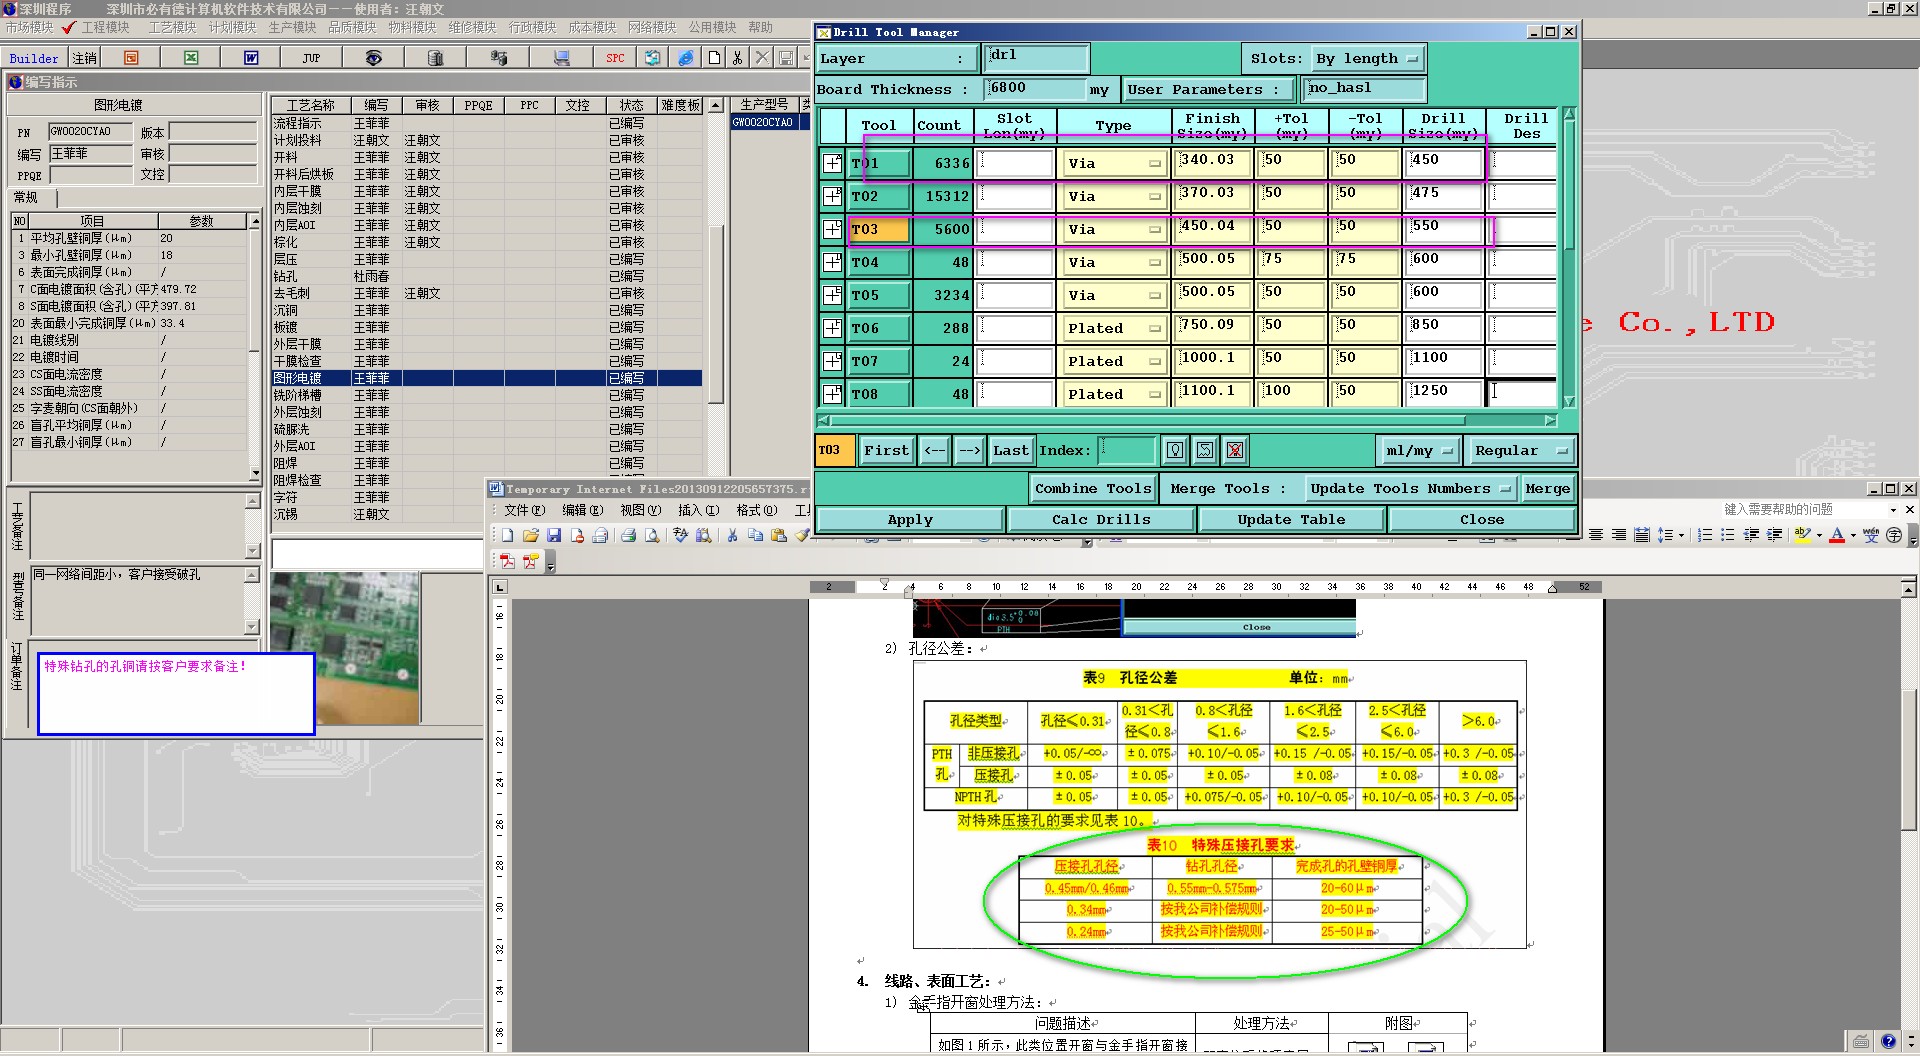Open the Type dropdown for T06 Plated

(x=1113, y=328)
